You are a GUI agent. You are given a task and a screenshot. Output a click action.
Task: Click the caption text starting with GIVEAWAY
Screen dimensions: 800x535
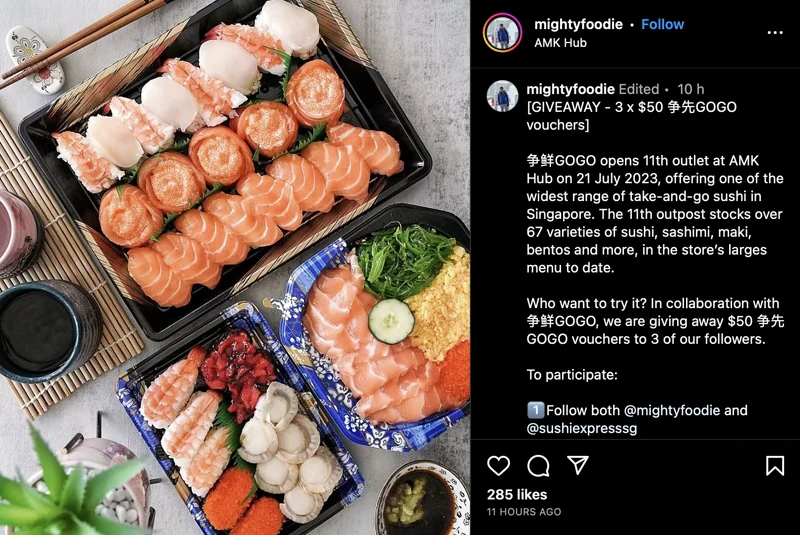point(632,116)
